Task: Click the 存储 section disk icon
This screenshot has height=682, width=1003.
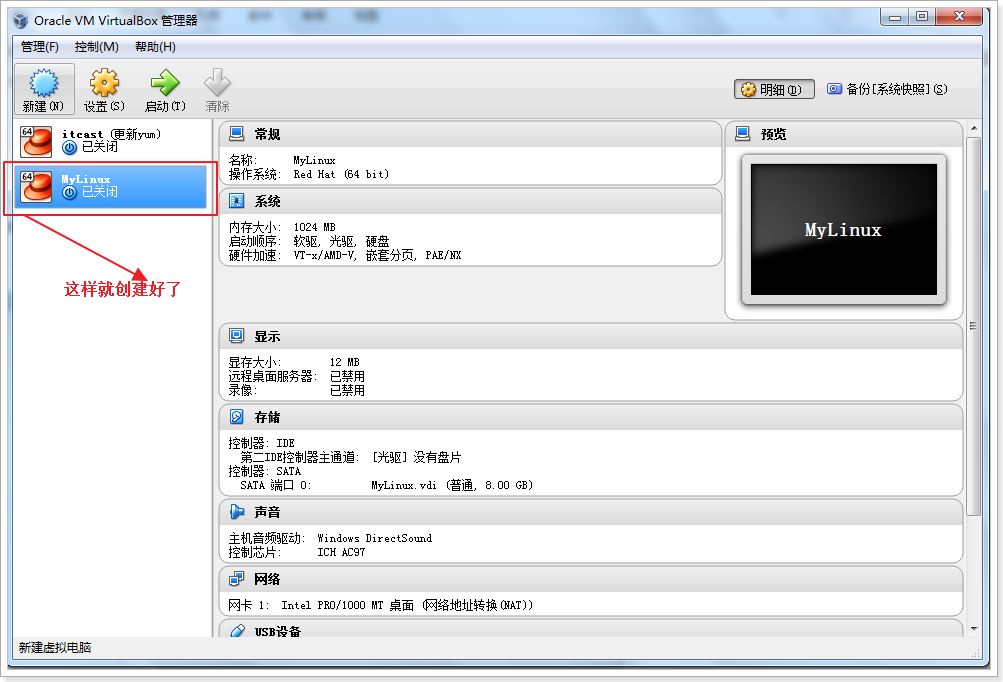Action: 237,417
